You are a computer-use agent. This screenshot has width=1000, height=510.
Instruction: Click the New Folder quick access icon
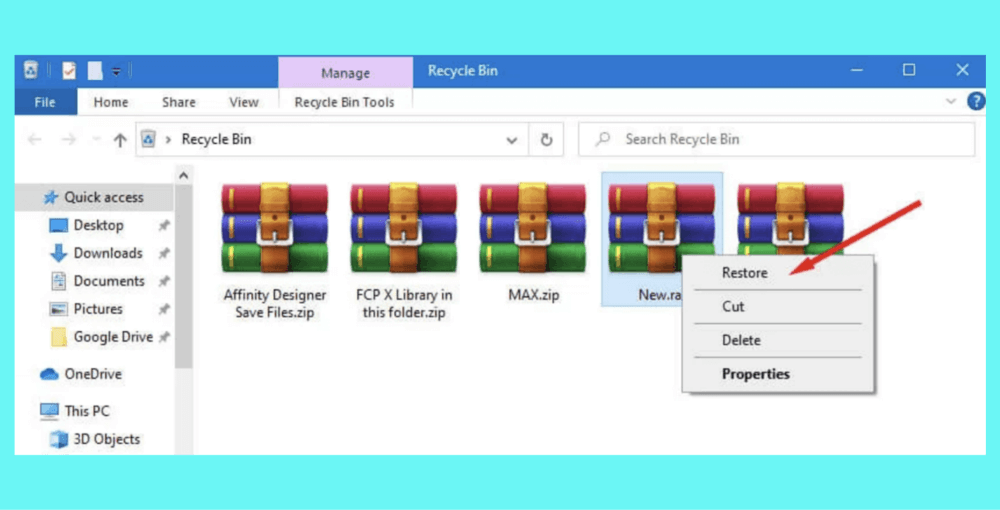pos(95,71)
